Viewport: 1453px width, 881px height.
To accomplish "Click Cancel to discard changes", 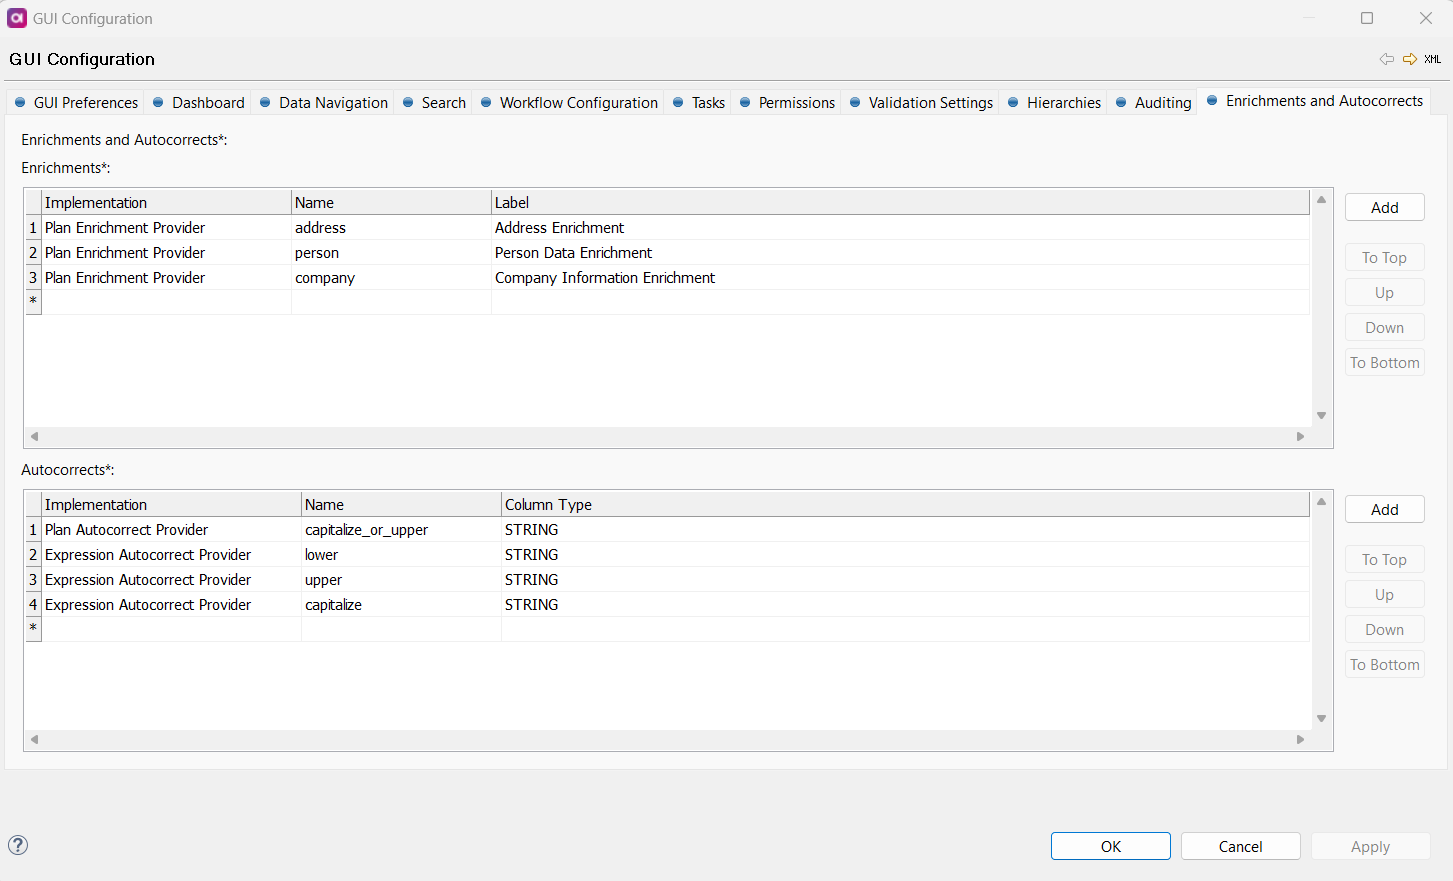I will point(1240,845).
